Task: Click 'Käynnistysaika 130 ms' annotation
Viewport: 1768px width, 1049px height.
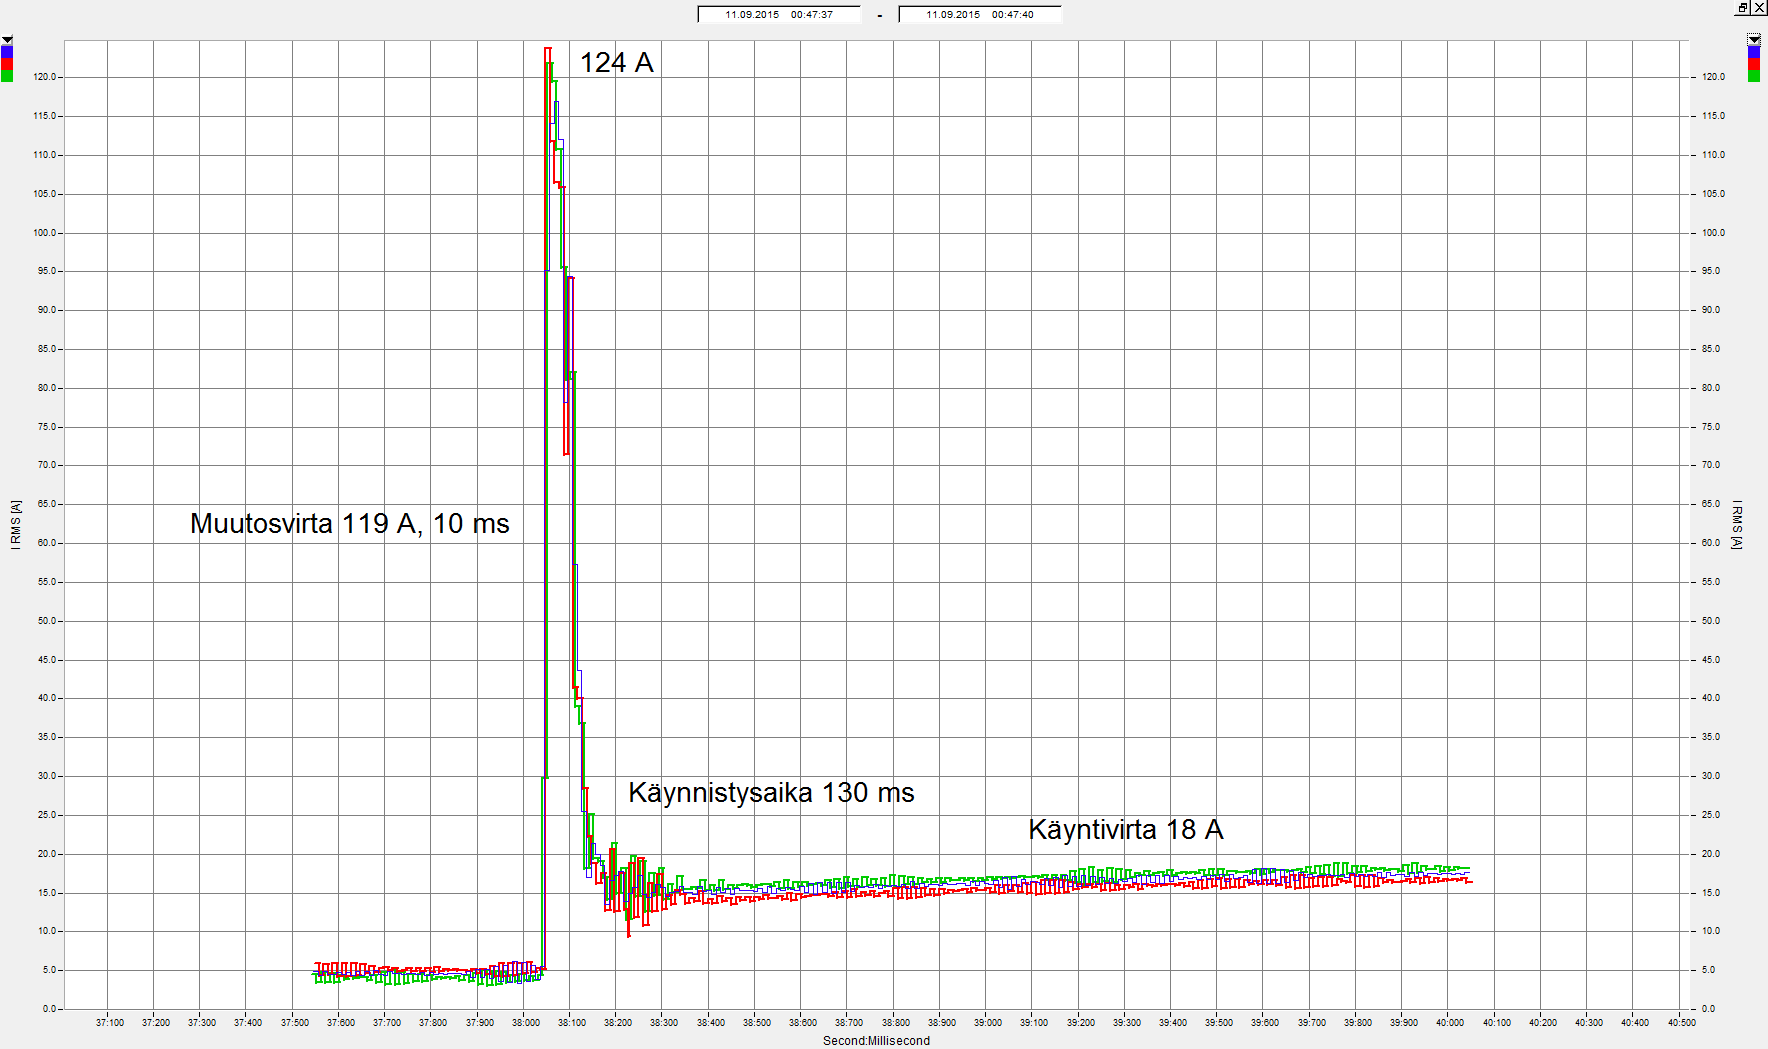Action: [x=771, y=793]
